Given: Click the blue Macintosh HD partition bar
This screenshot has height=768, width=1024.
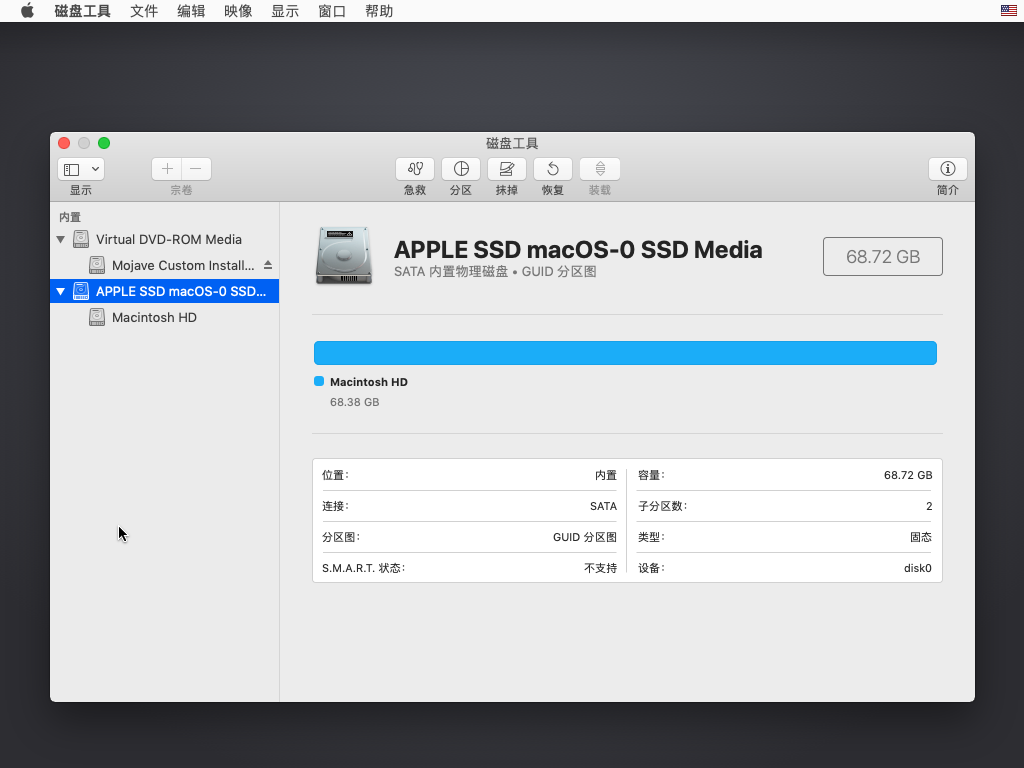Looking at the screenshot, I should [x=625, y=353].
